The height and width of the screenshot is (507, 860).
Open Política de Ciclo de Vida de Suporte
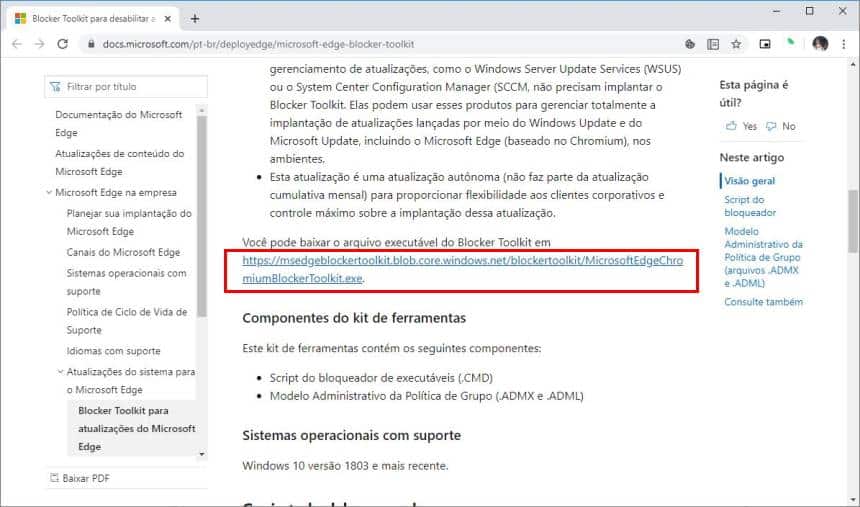pos(127,321)
